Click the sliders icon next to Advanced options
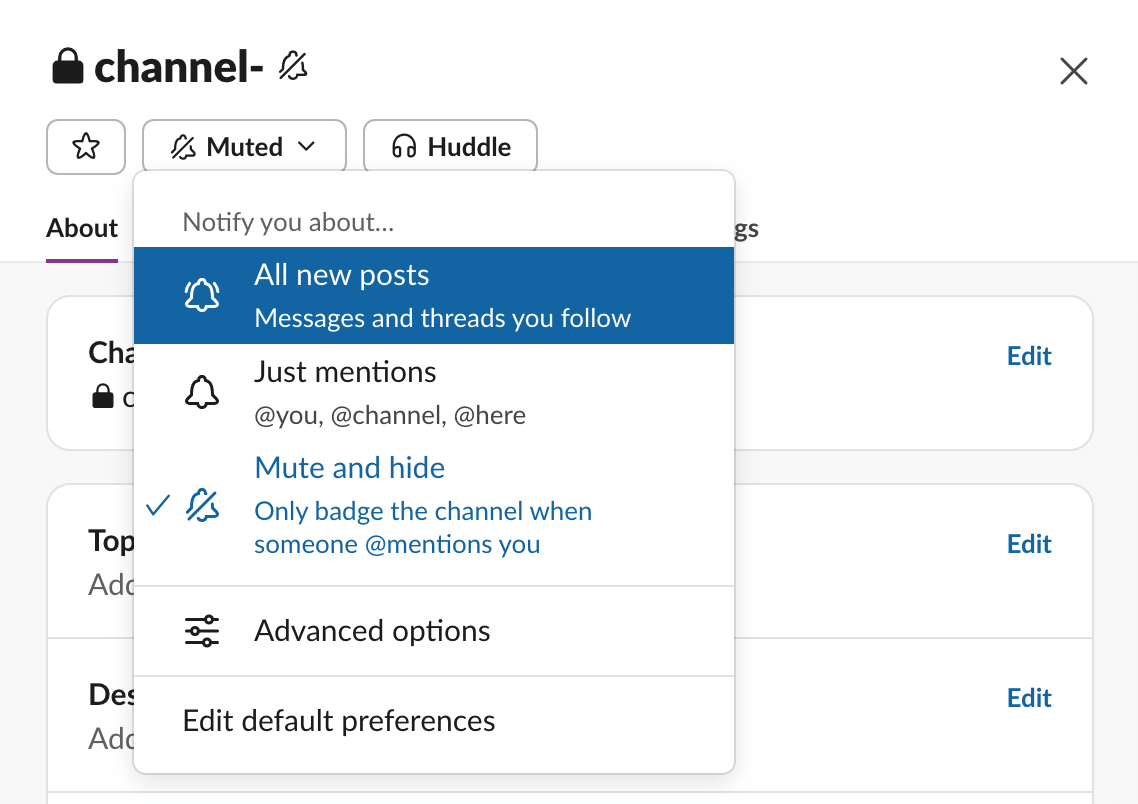Image resolution: width=1138 pixels, height=804 pixels. pyautogui.click(x=203, y=630)
